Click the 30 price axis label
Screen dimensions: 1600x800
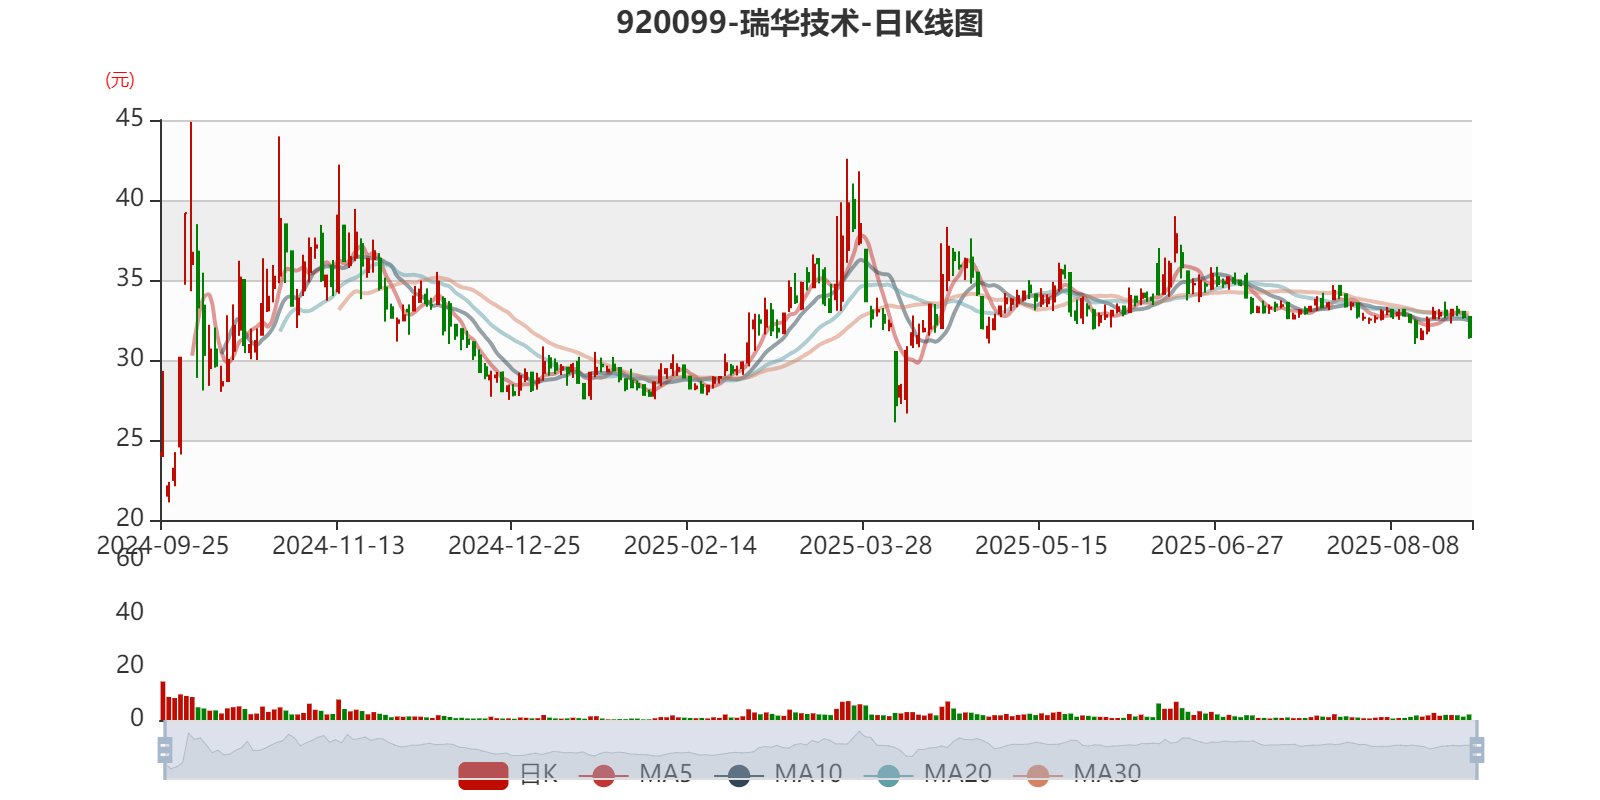coord(130,359)
